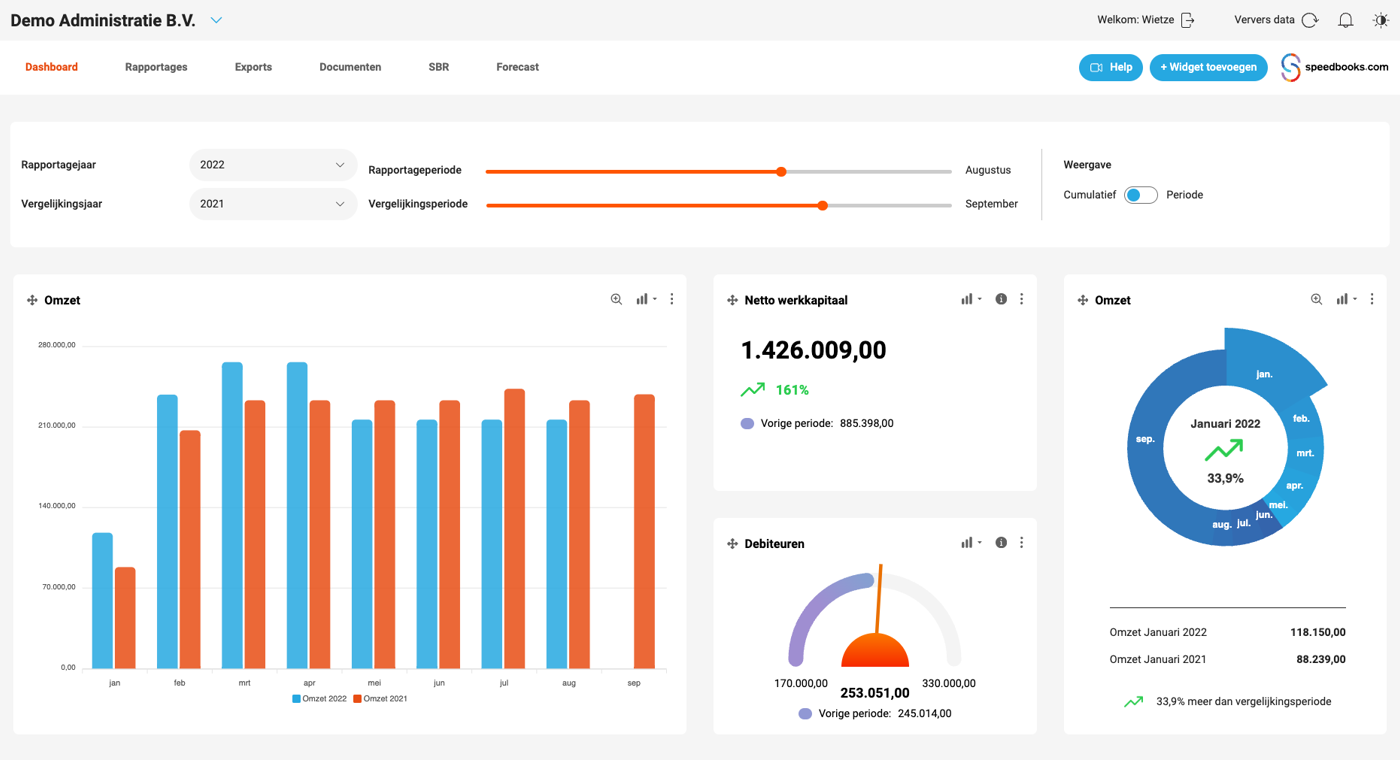Click the notification bell icon
This screenshot has width=1400, height=760.
click(x=1346, y=20)
